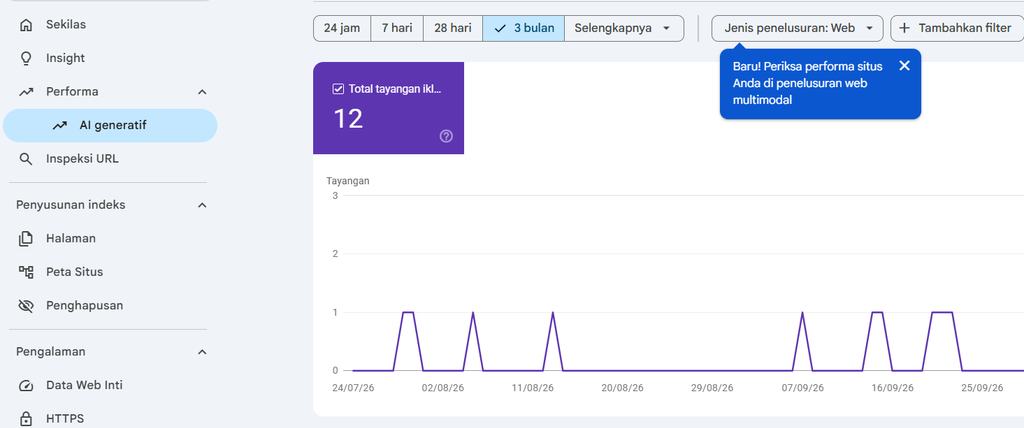
Task: Click the 25/09/26 date label
Action: tap(982, 387)
